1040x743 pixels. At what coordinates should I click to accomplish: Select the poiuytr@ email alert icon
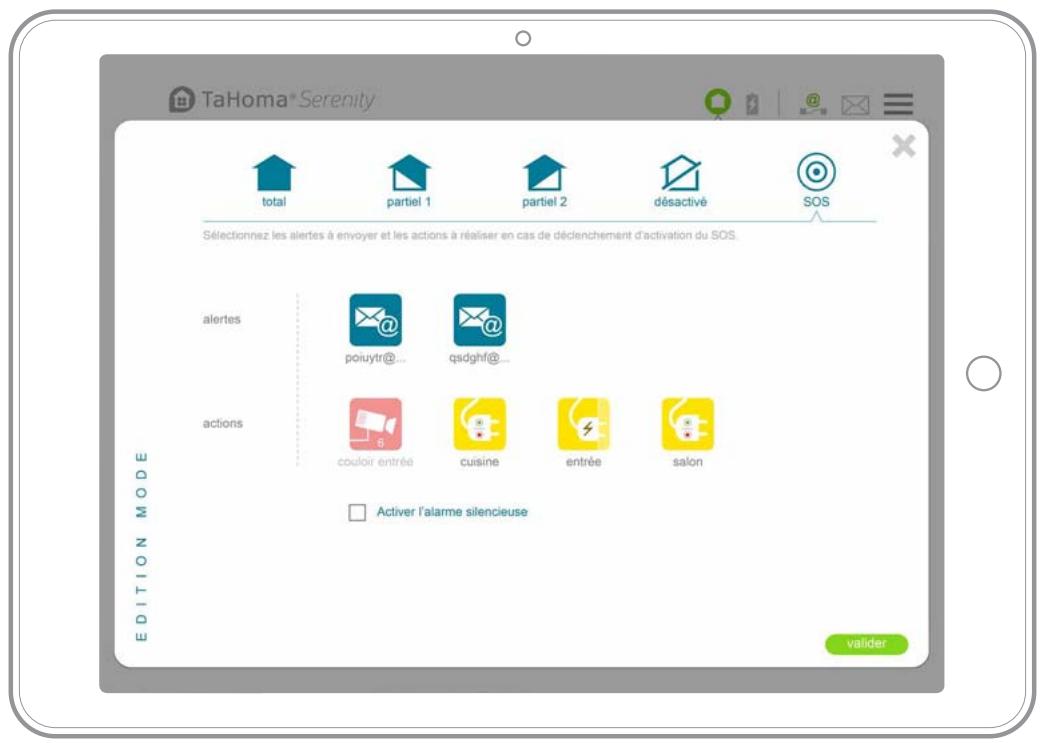coord(375,320)
